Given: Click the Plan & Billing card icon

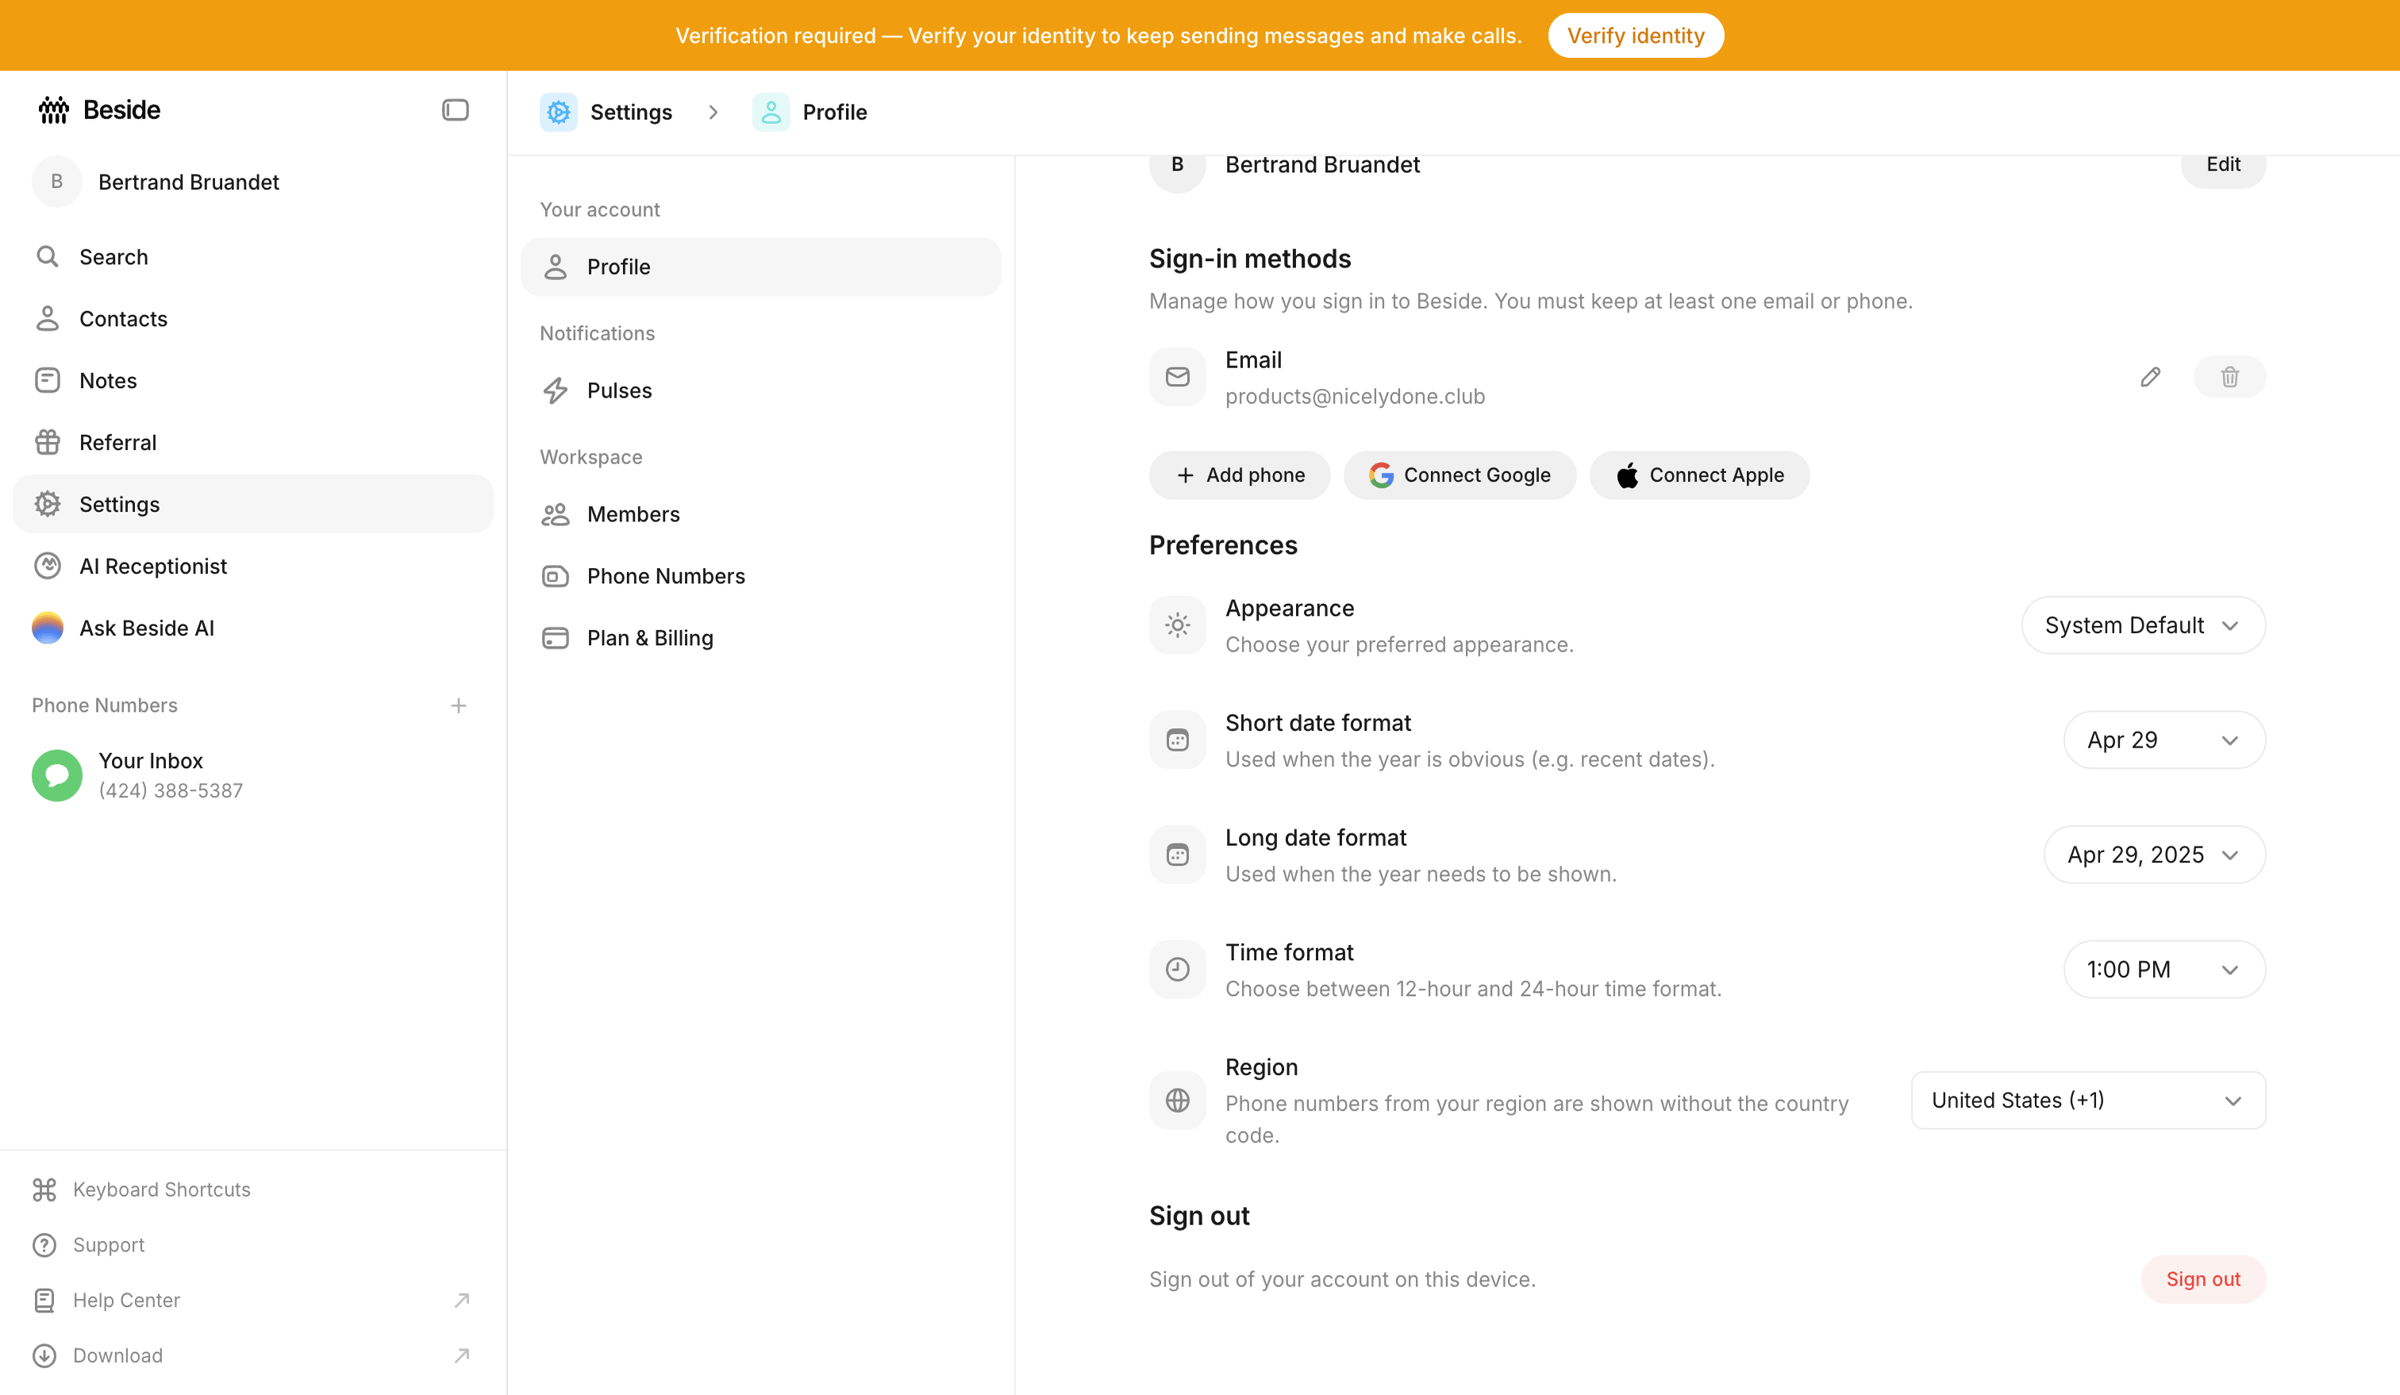Looking at the screenshot, I should coord(555,638).
